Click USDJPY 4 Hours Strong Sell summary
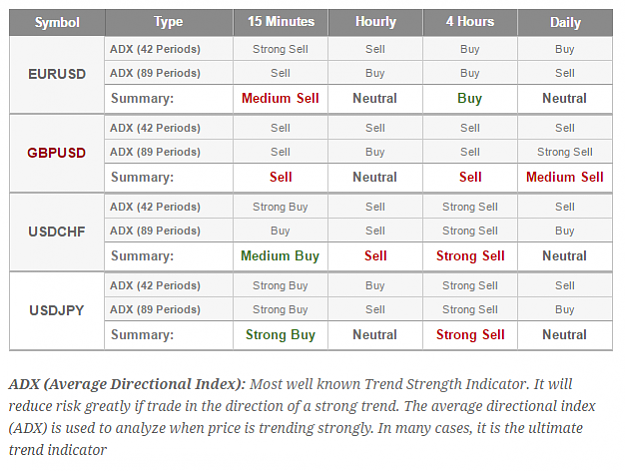Viewport: 625px width, 471px height. (470, 335)
